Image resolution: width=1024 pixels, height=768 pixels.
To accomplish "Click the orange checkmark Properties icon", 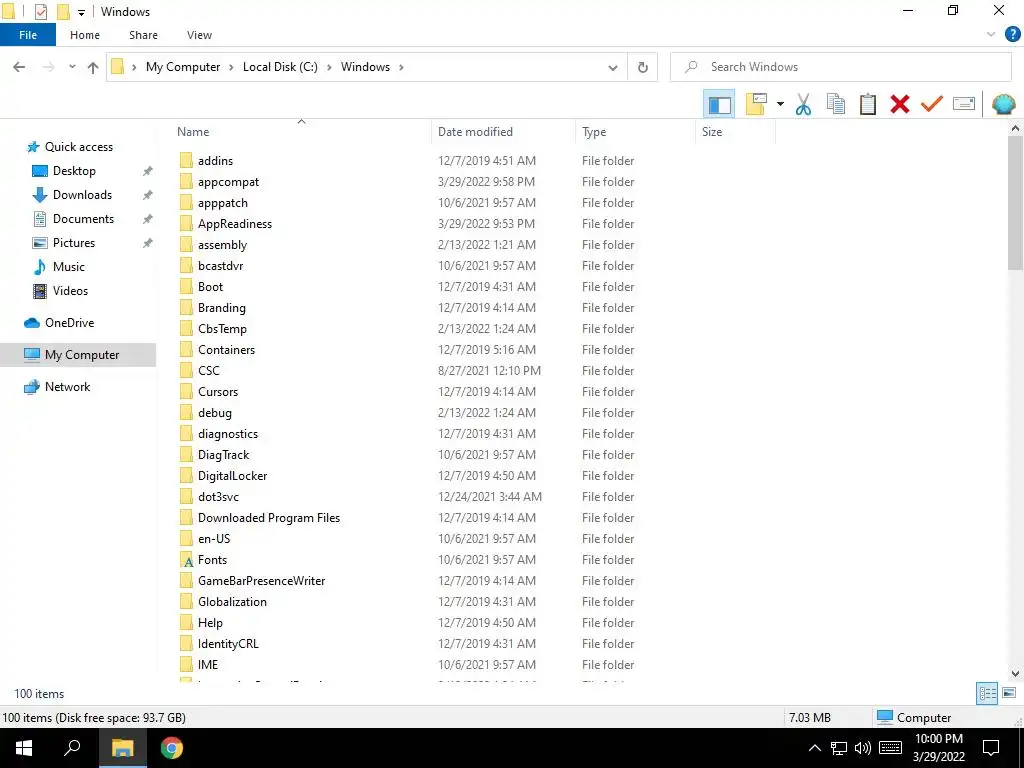I will pyautogui.click(x=931, y=104).
